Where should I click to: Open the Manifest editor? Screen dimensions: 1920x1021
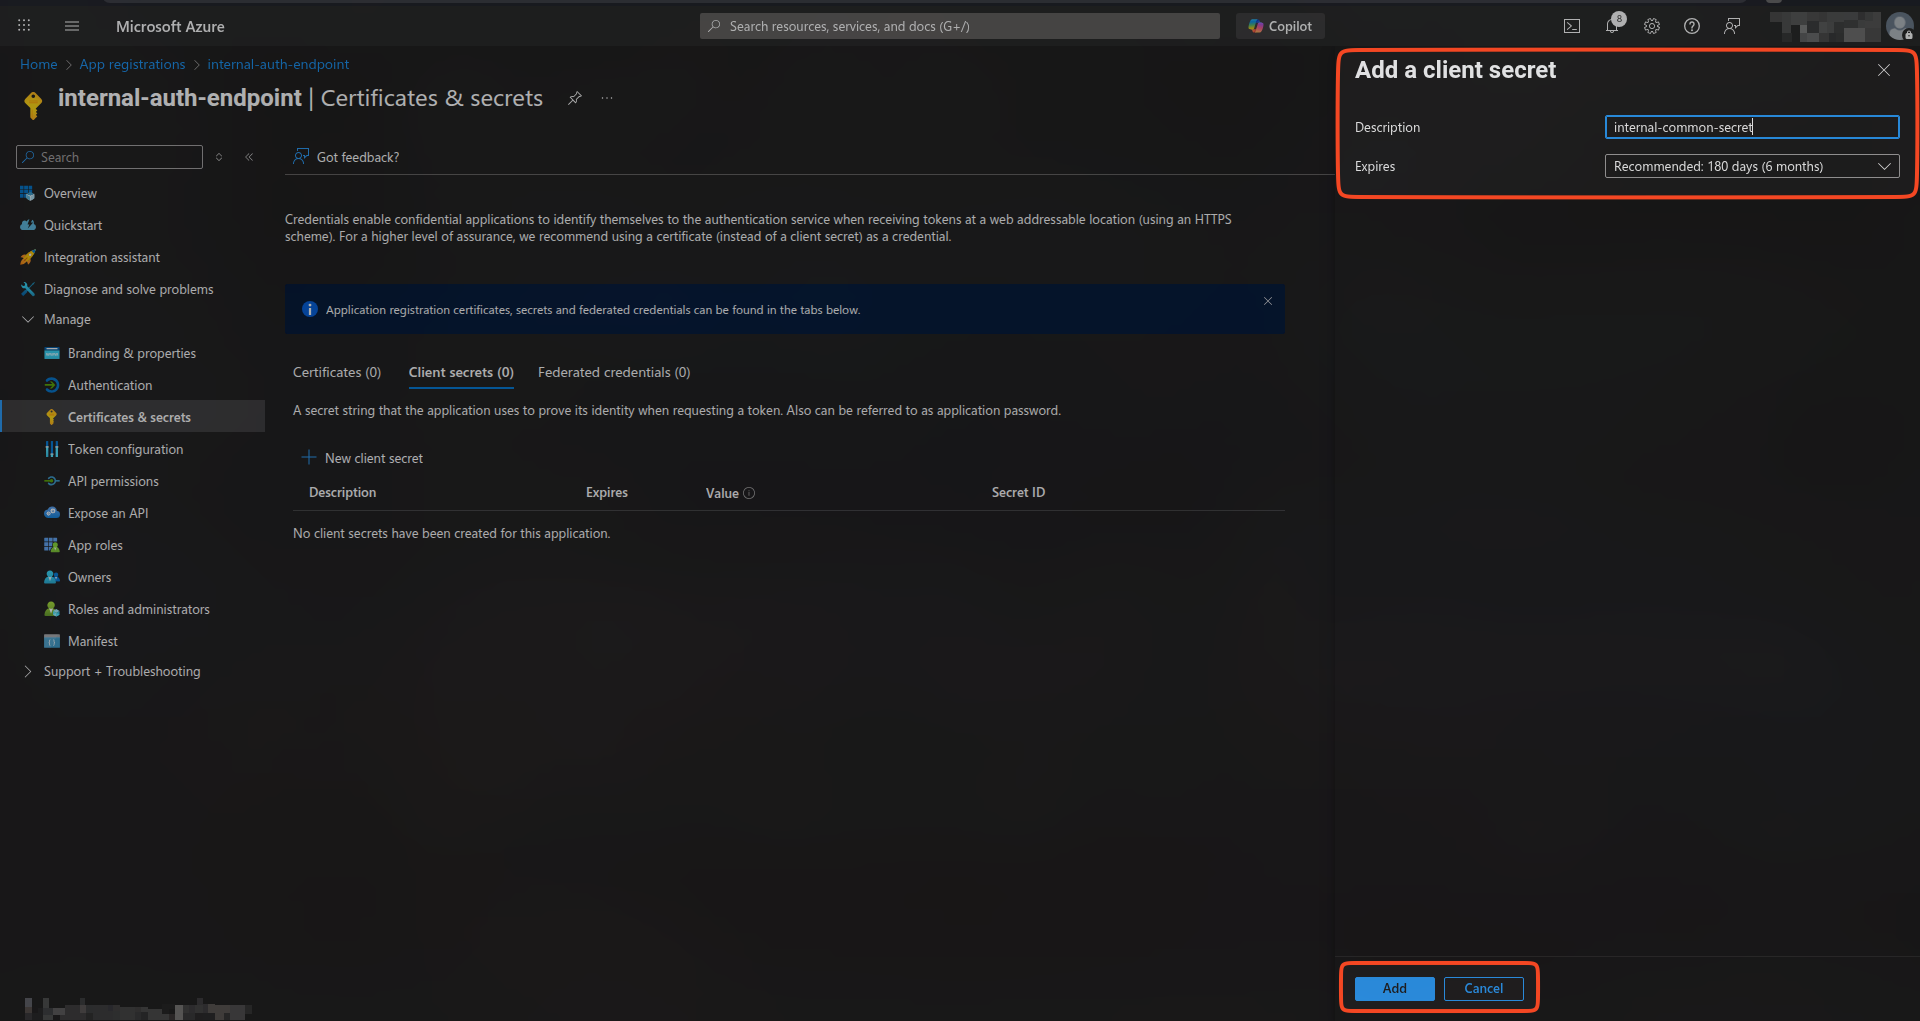(x=92, y=641)
